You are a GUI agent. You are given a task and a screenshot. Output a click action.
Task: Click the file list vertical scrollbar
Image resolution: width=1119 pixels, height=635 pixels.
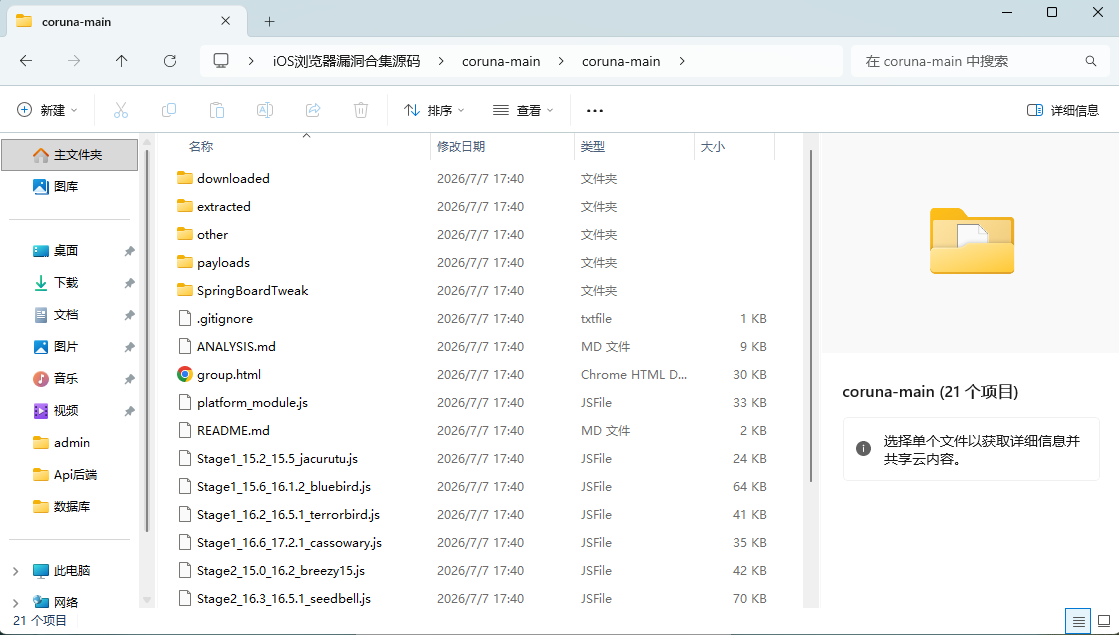tap(811, 315)
